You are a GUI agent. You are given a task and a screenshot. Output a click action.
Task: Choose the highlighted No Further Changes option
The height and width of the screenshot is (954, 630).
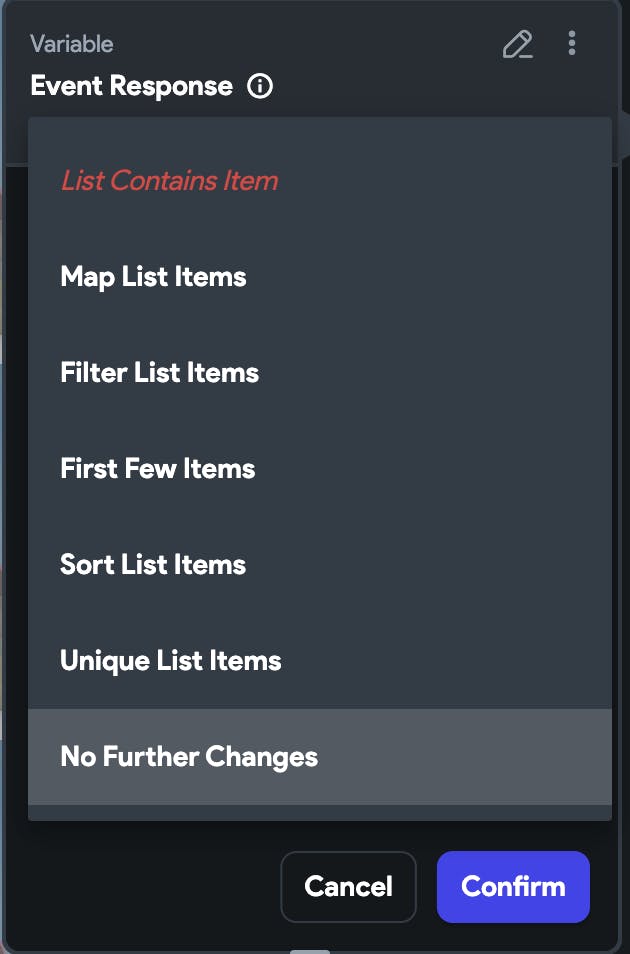click(189, 757)
